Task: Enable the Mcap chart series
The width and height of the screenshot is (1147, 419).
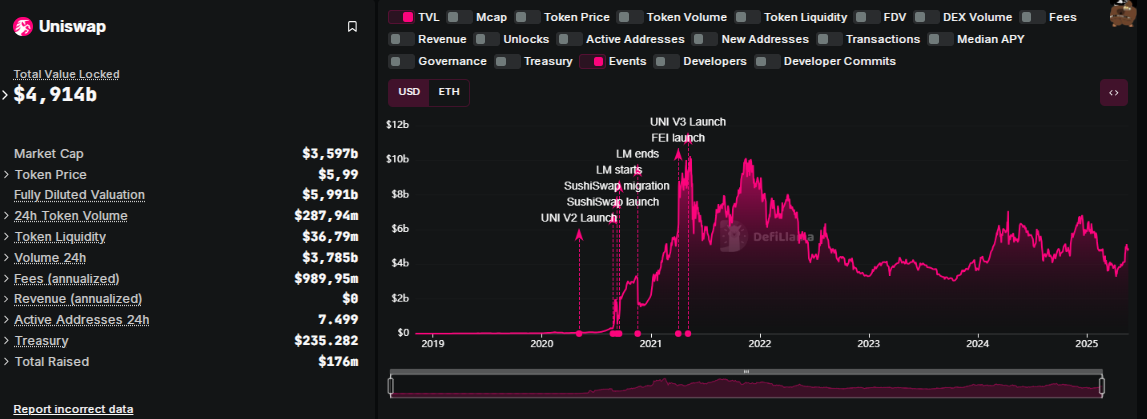Action: [x=459, y=17]
